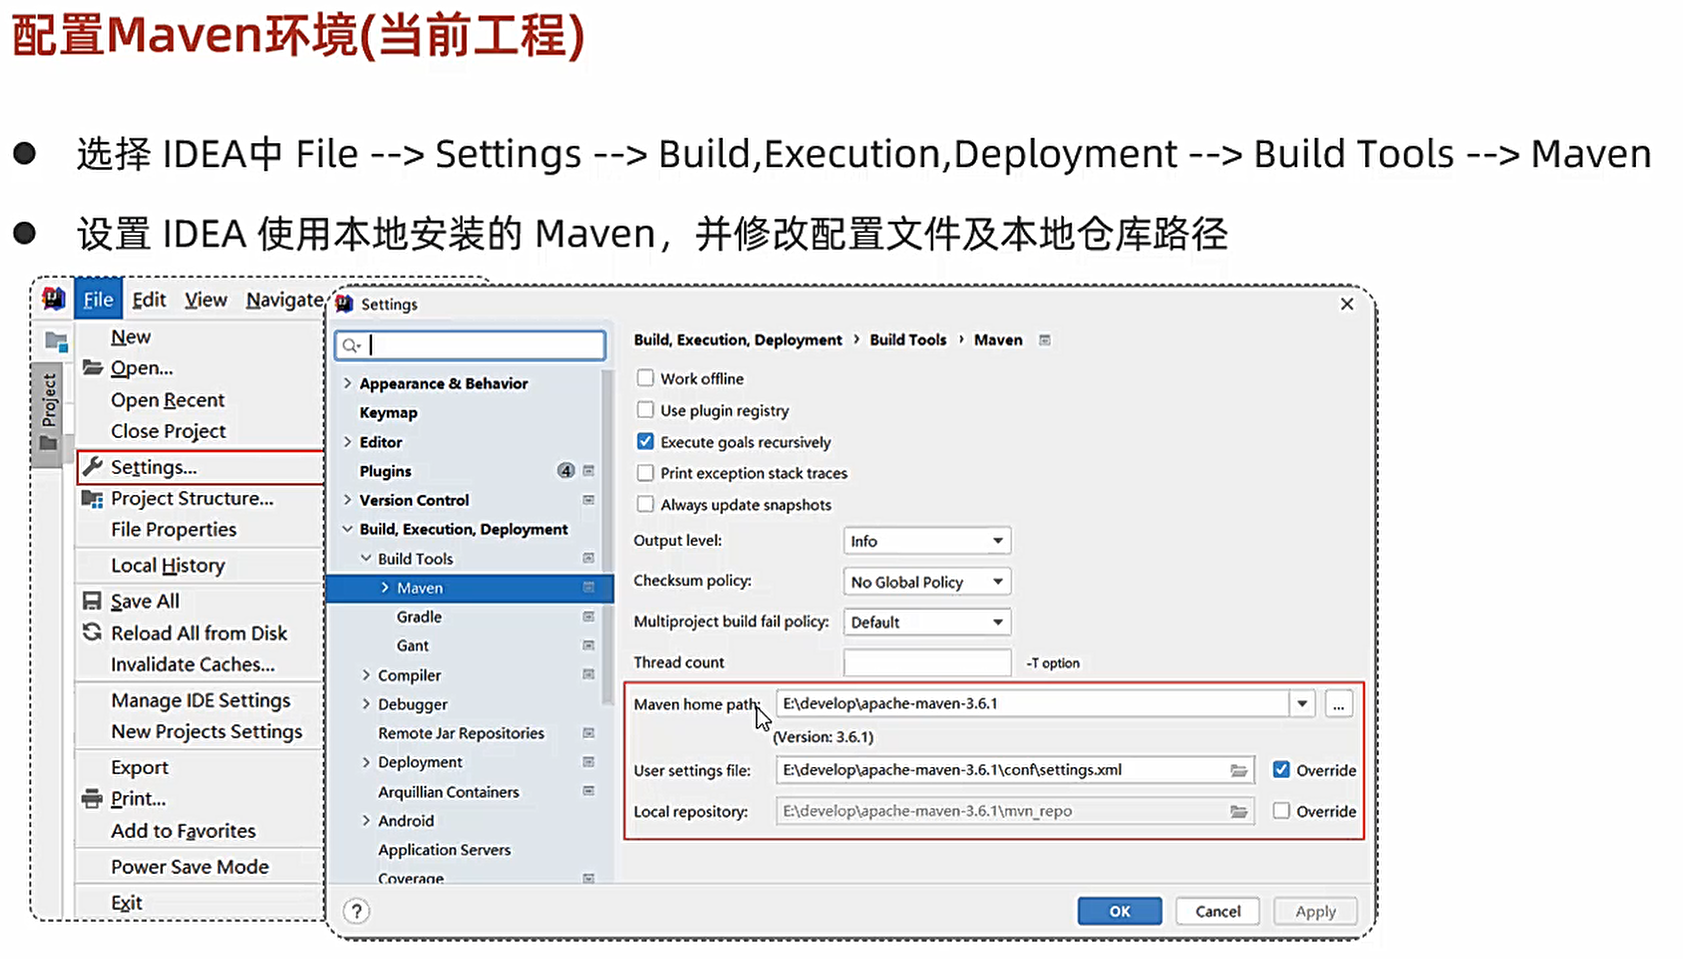Open the Output level dropdown
1683x959 pixels.
(x=927, y=541)
